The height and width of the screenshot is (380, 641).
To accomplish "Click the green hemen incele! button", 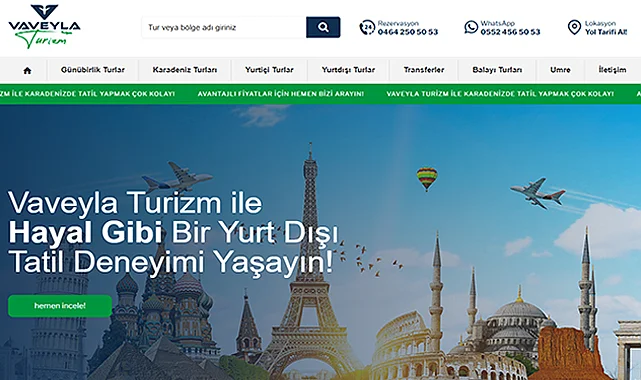I will (x=60, y=306).
